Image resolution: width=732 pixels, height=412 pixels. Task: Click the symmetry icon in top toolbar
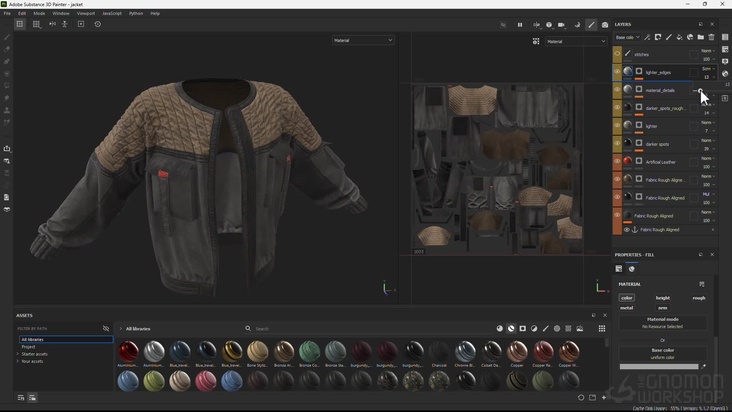tap(52, 24)
